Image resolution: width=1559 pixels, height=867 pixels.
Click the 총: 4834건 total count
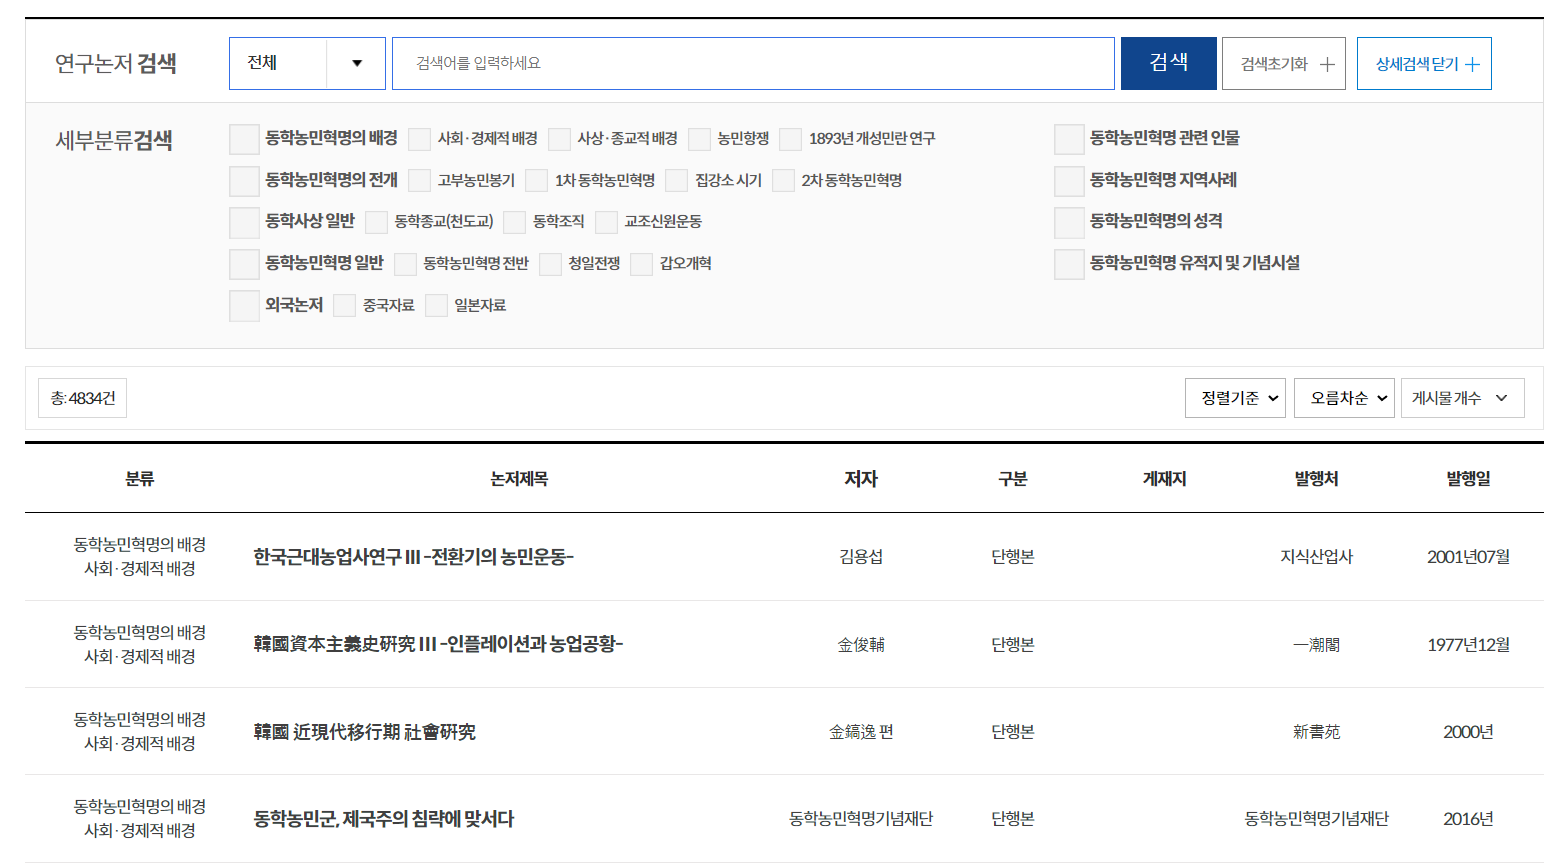tap(83, 398)
